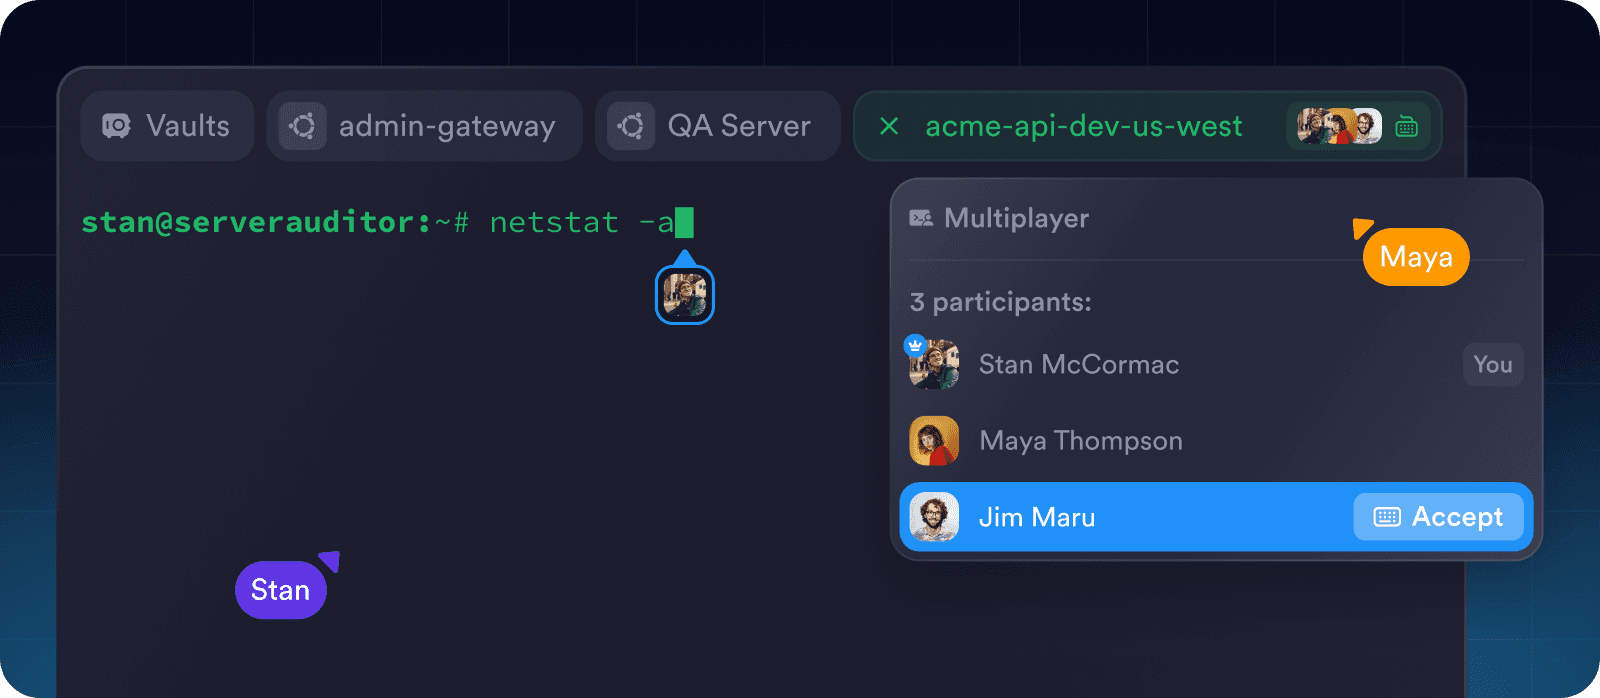The image size is (1600, 698).
Task: Click the netstat -a command text
Action: coord(582,222)
